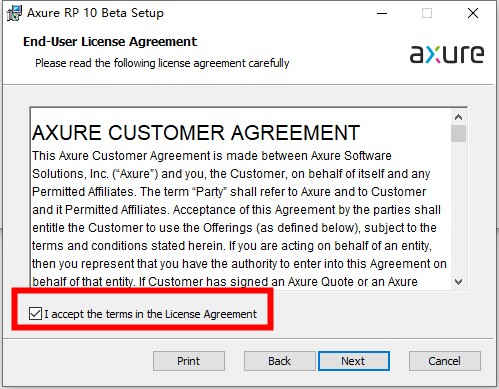Image resolution: width=499 pixels, height=389 pixels.
Task: Toggle the accept license terms checkbox
Action: click(35, 314)
